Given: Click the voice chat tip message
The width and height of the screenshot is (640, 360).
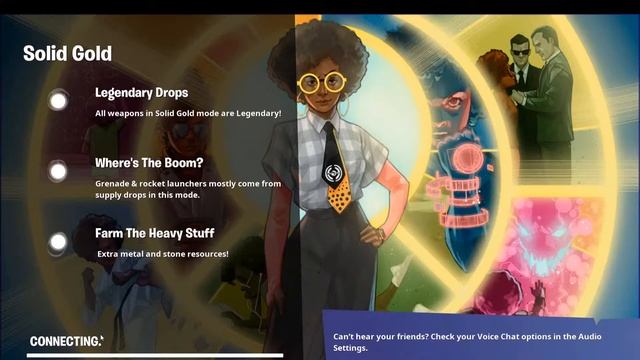Looking at the screenshot, I should 467,342.
